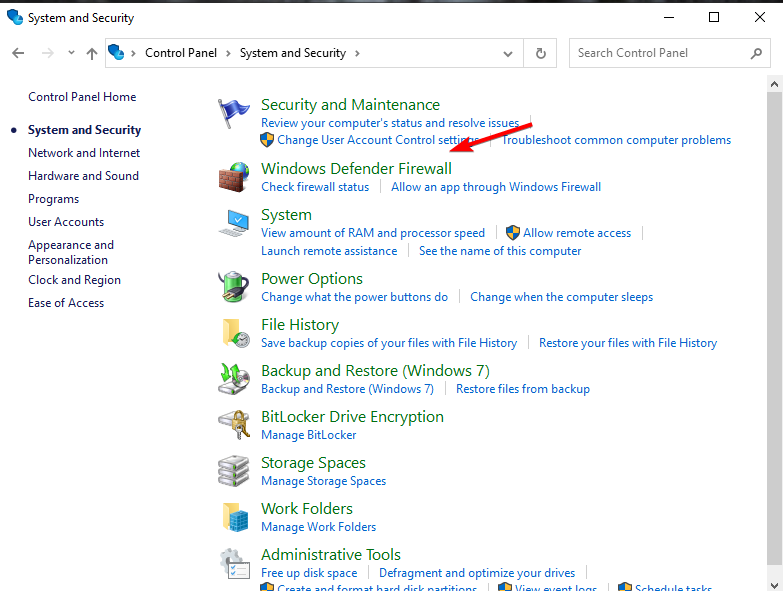Click the Administrative Tools gear icon
The image size is (783, 591).
235,564
